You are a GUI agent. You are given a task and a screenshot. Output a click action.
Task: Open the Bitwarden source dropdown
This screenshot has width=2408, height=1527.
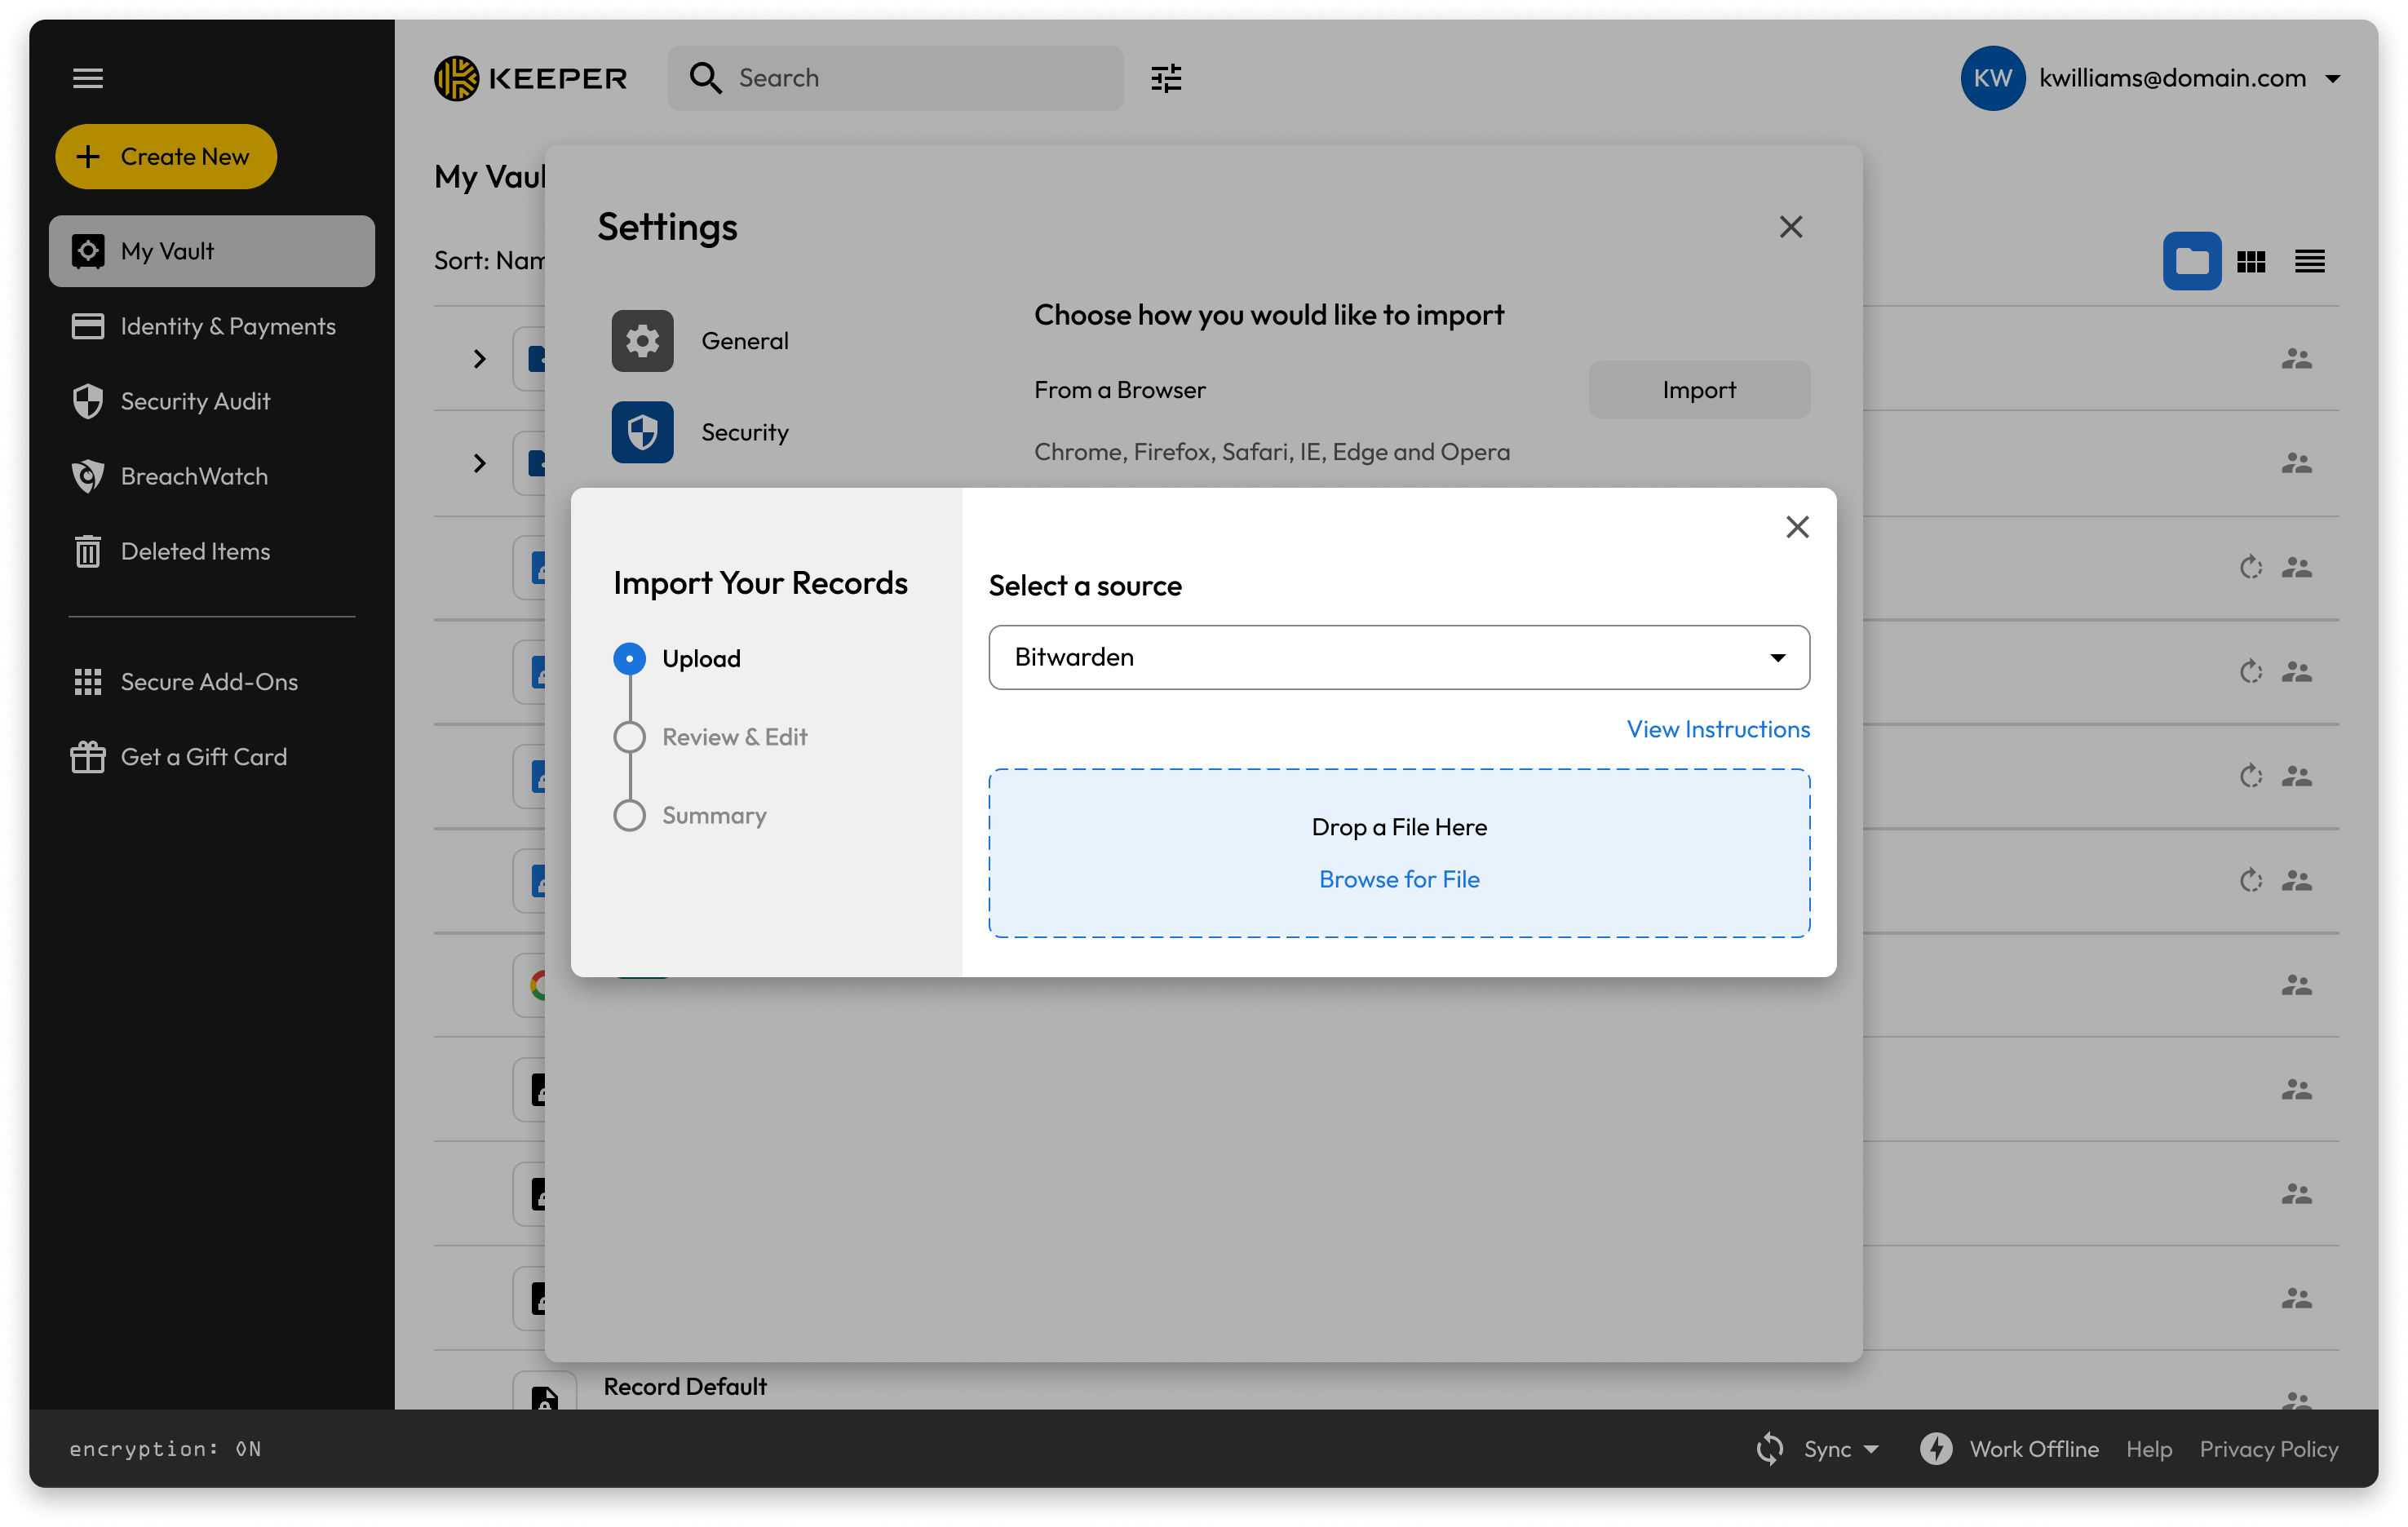[x=1398, y=657]
